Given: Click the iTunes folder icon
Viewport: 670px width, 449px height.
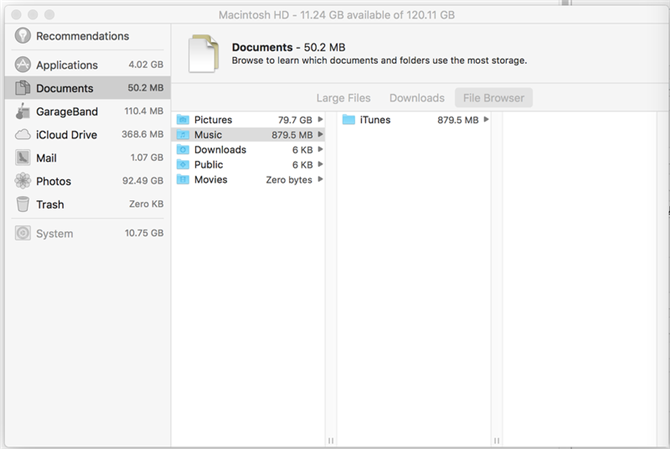Looking at the screenshot, I should pos(349,120).
